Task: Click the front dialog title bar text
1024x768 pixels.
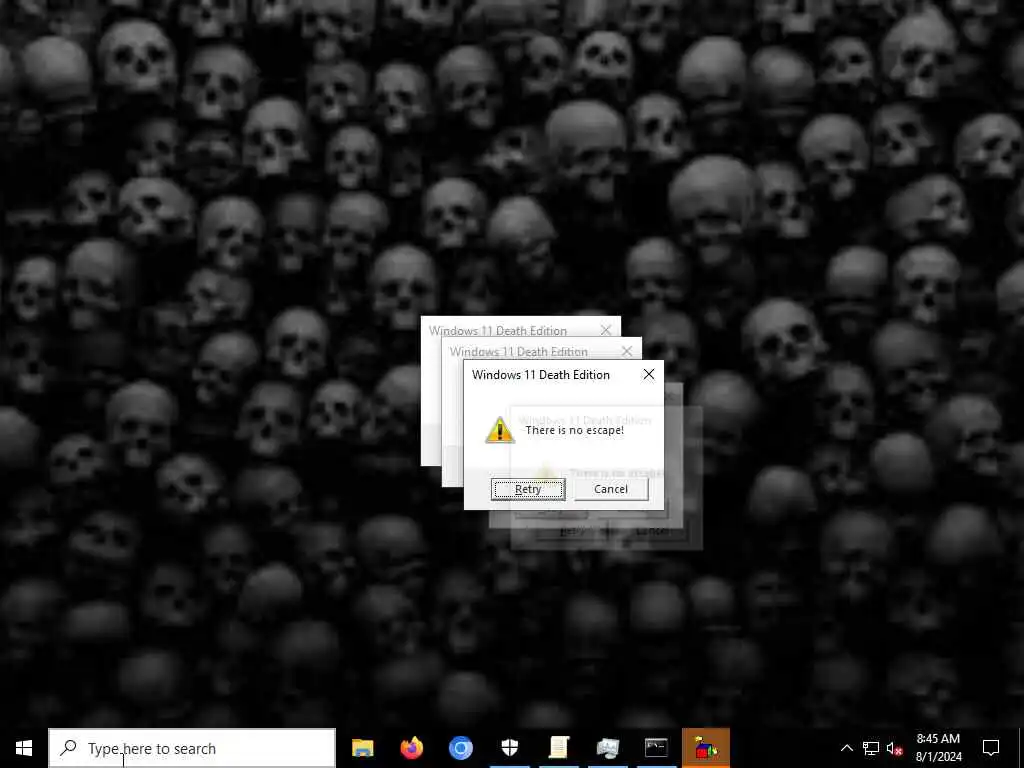Action: point(541,375)
